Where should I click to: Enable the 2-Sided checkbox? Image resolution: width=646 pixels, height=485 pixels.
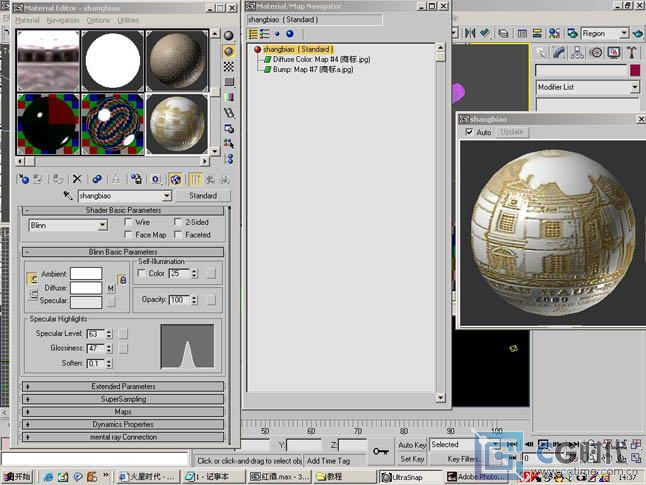pos(178,222)
